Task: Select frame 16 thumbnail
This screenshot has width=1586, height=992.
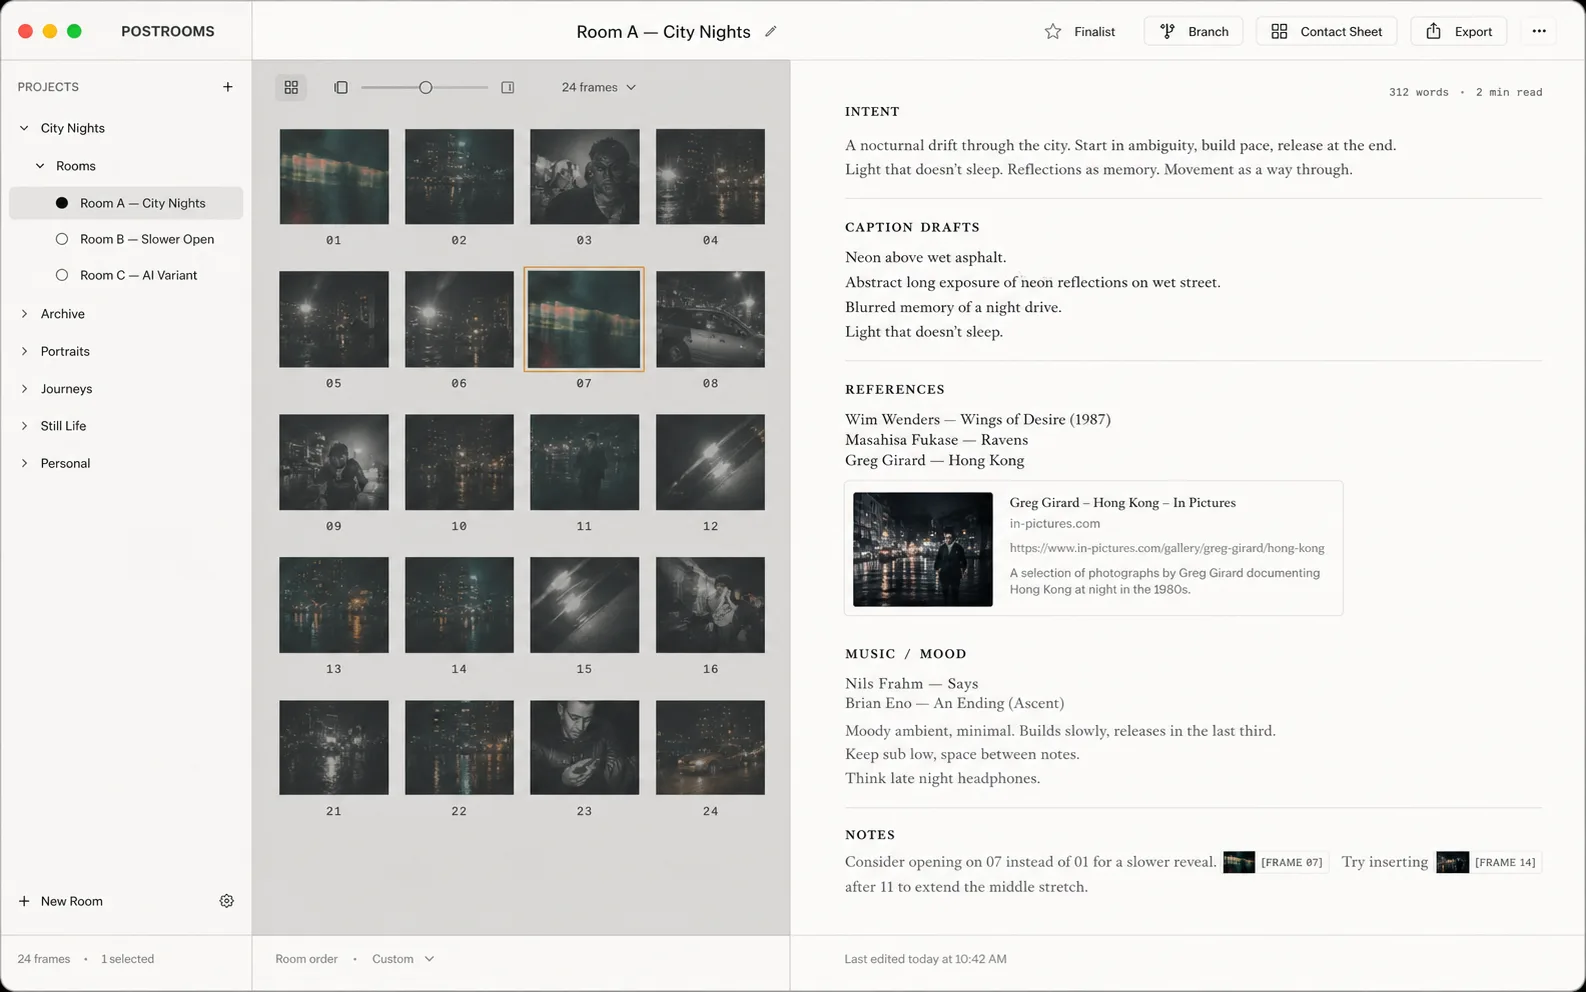Action: coord(710,605)
